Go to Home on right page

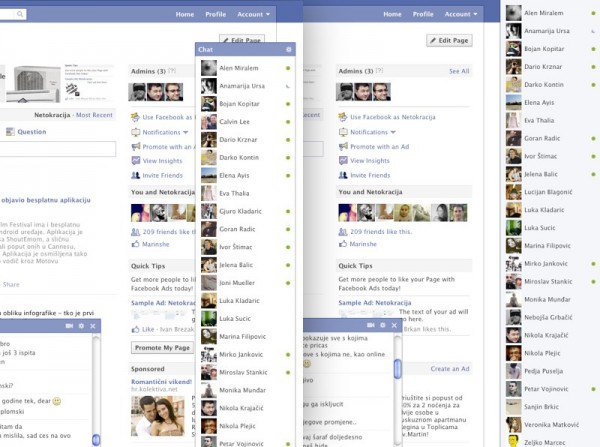(x=392, y=14)
